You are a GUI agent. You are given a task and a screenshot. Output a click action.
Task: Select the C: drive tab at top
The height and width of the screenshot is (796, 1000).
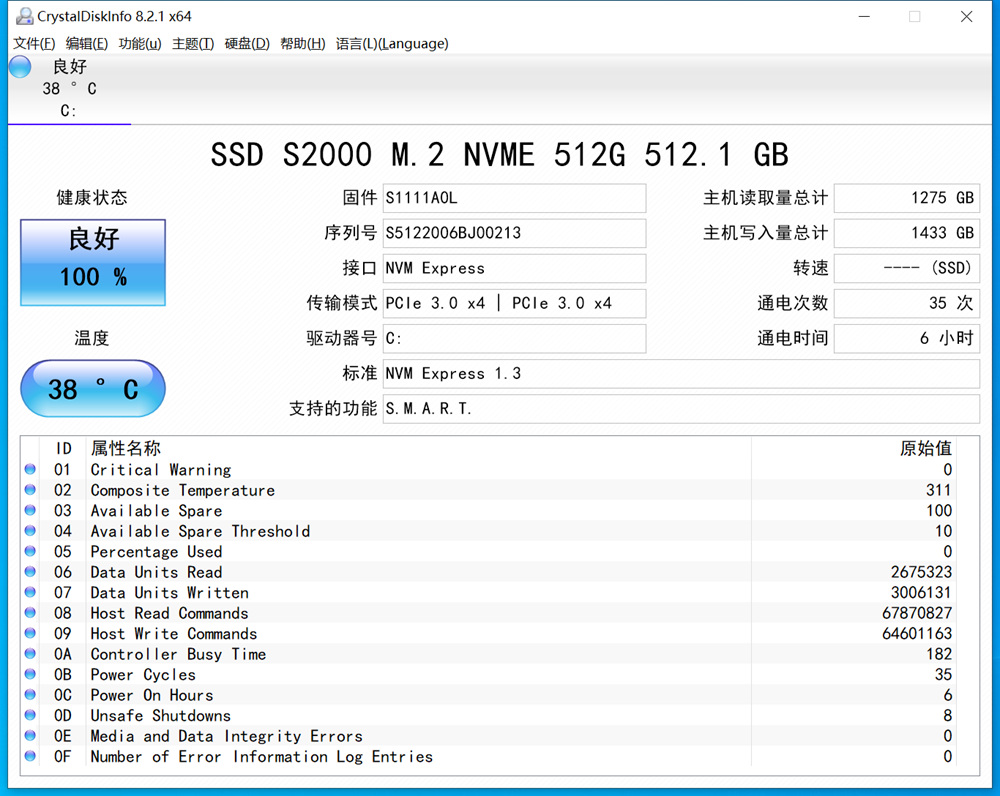click(x=69, y=89)
